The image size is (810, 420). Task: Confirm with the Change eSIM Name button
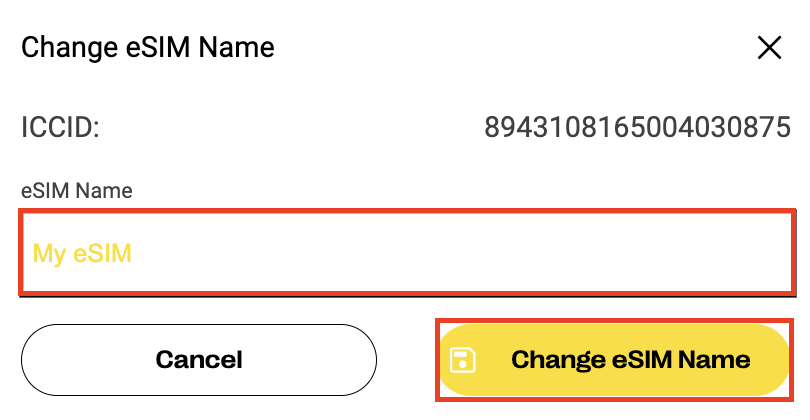(x=614, y=360)
